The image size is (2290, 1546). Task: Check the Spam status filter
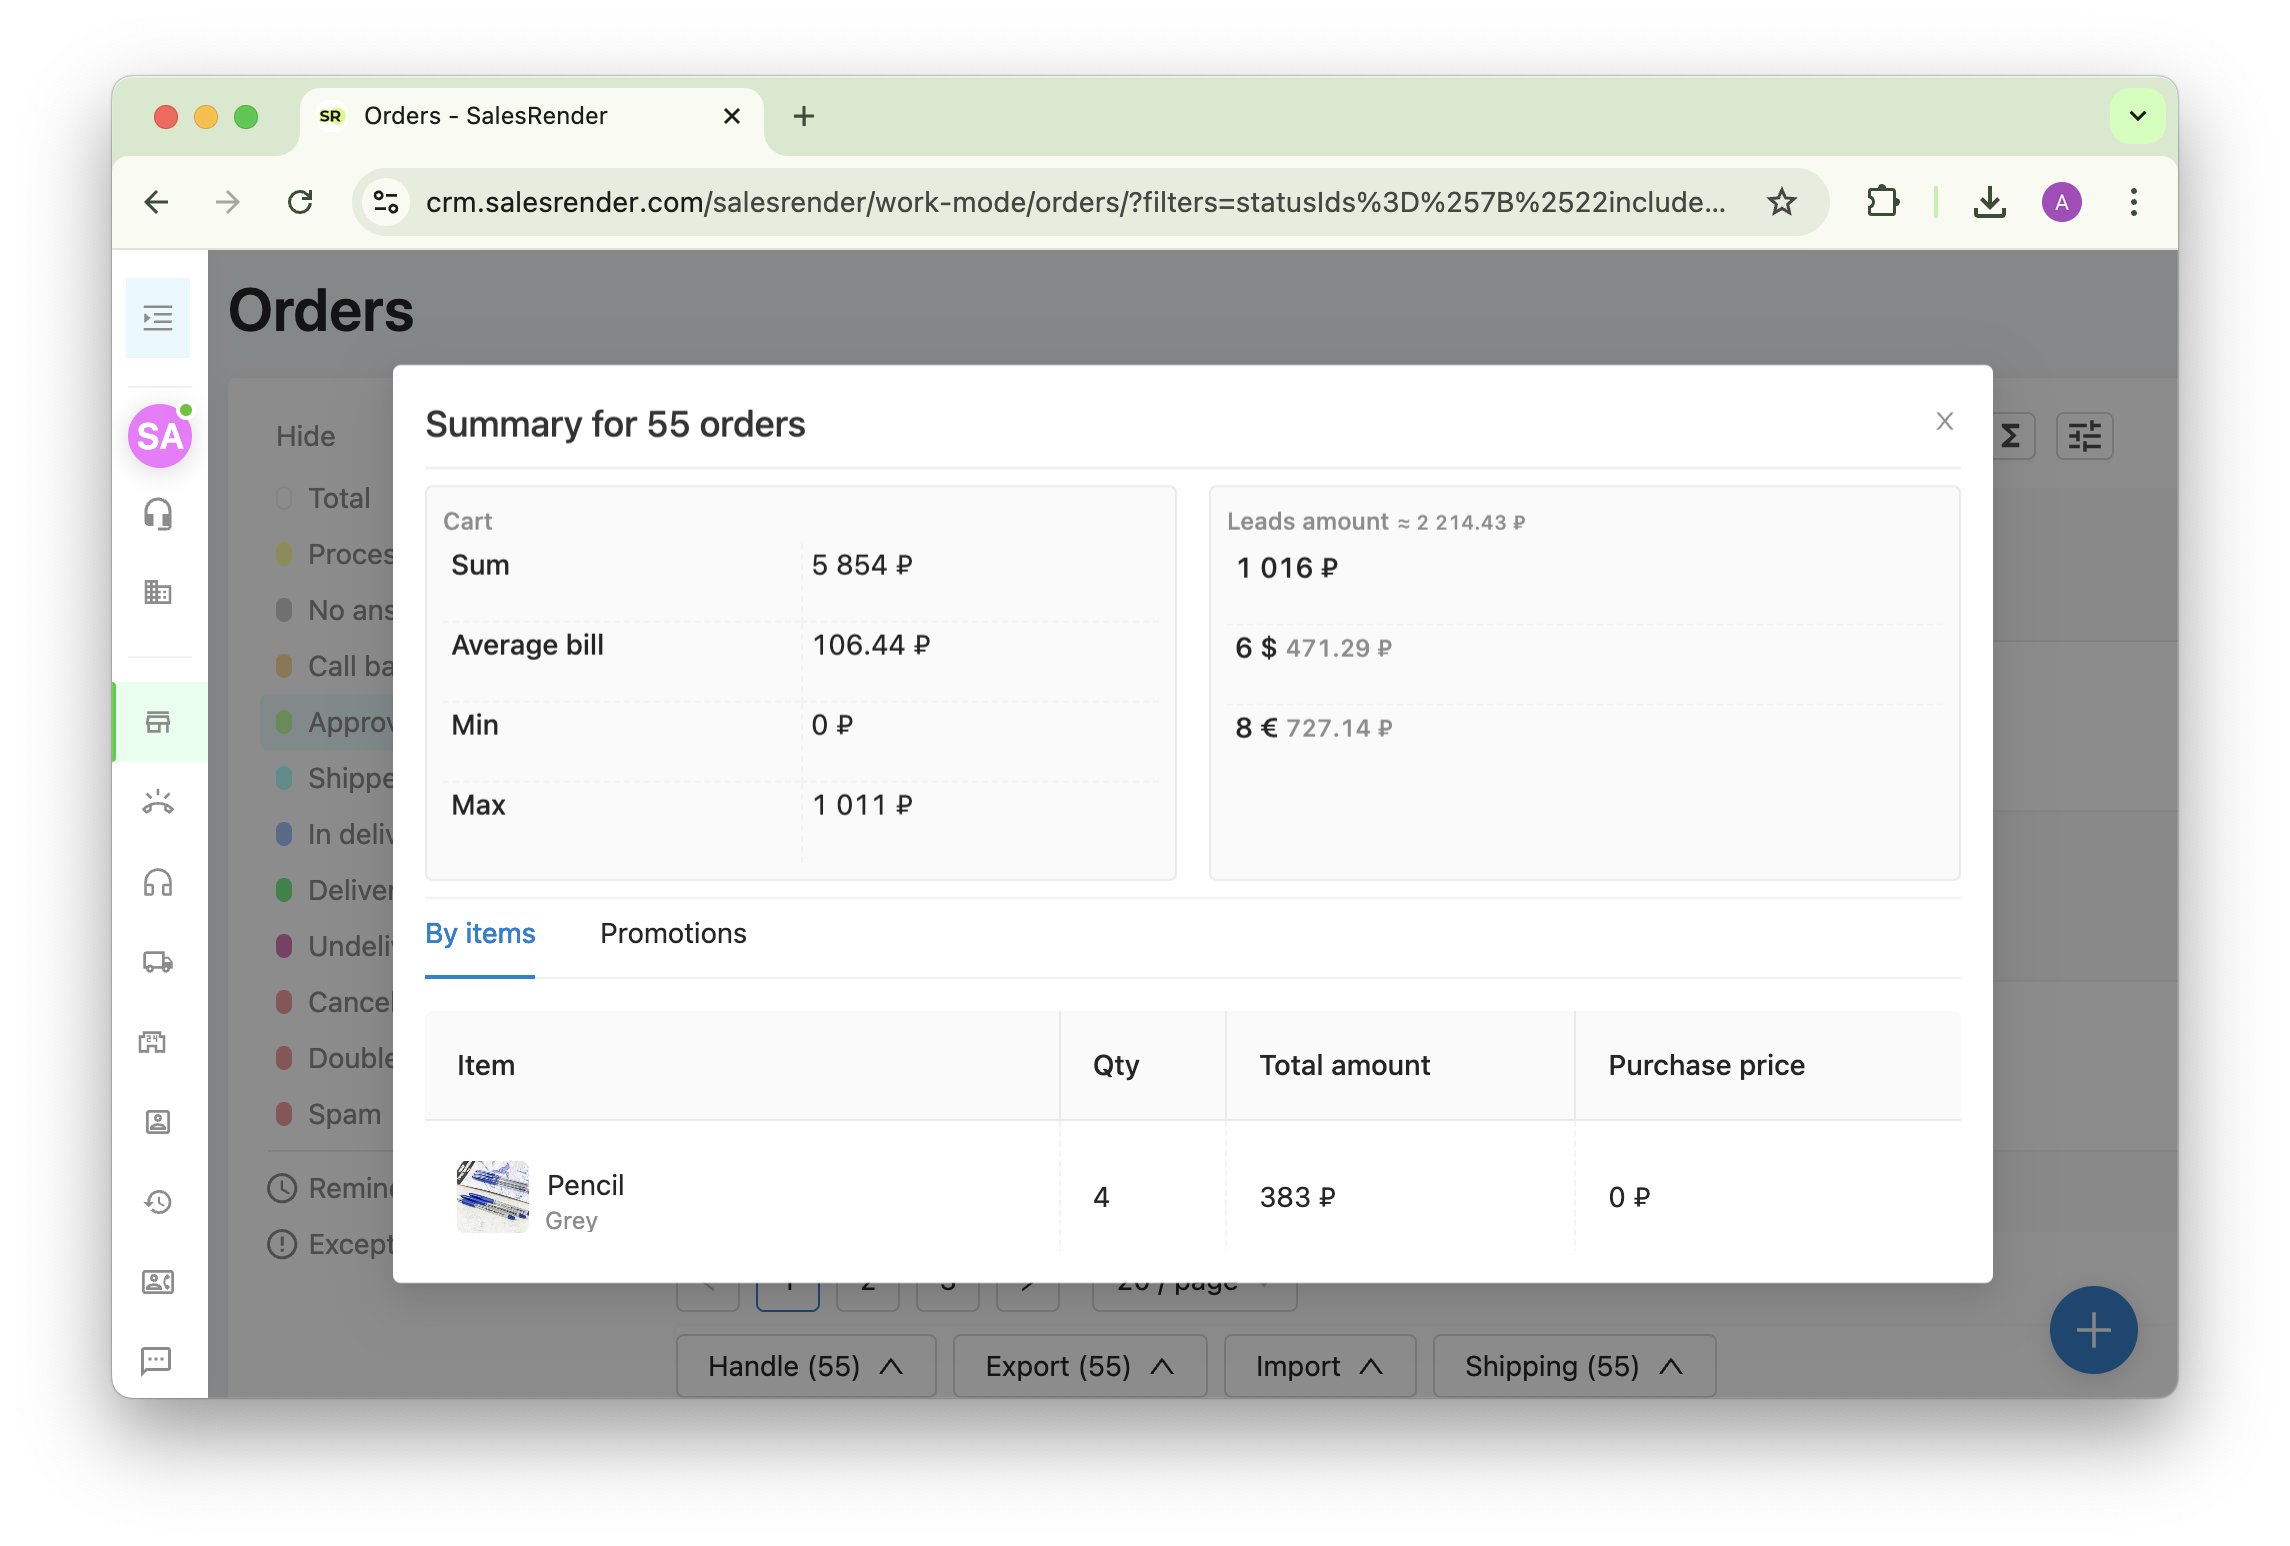click(x=283, y=1113)
